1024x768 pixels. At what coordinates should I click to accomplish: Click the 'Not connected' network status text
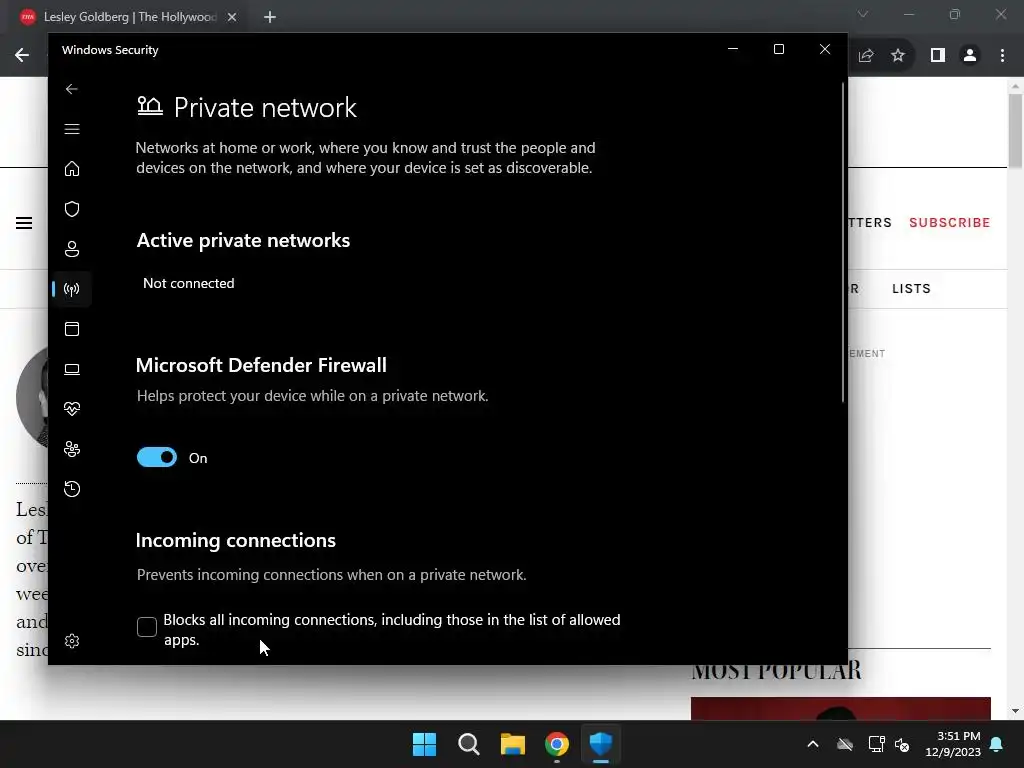point(189,283)
